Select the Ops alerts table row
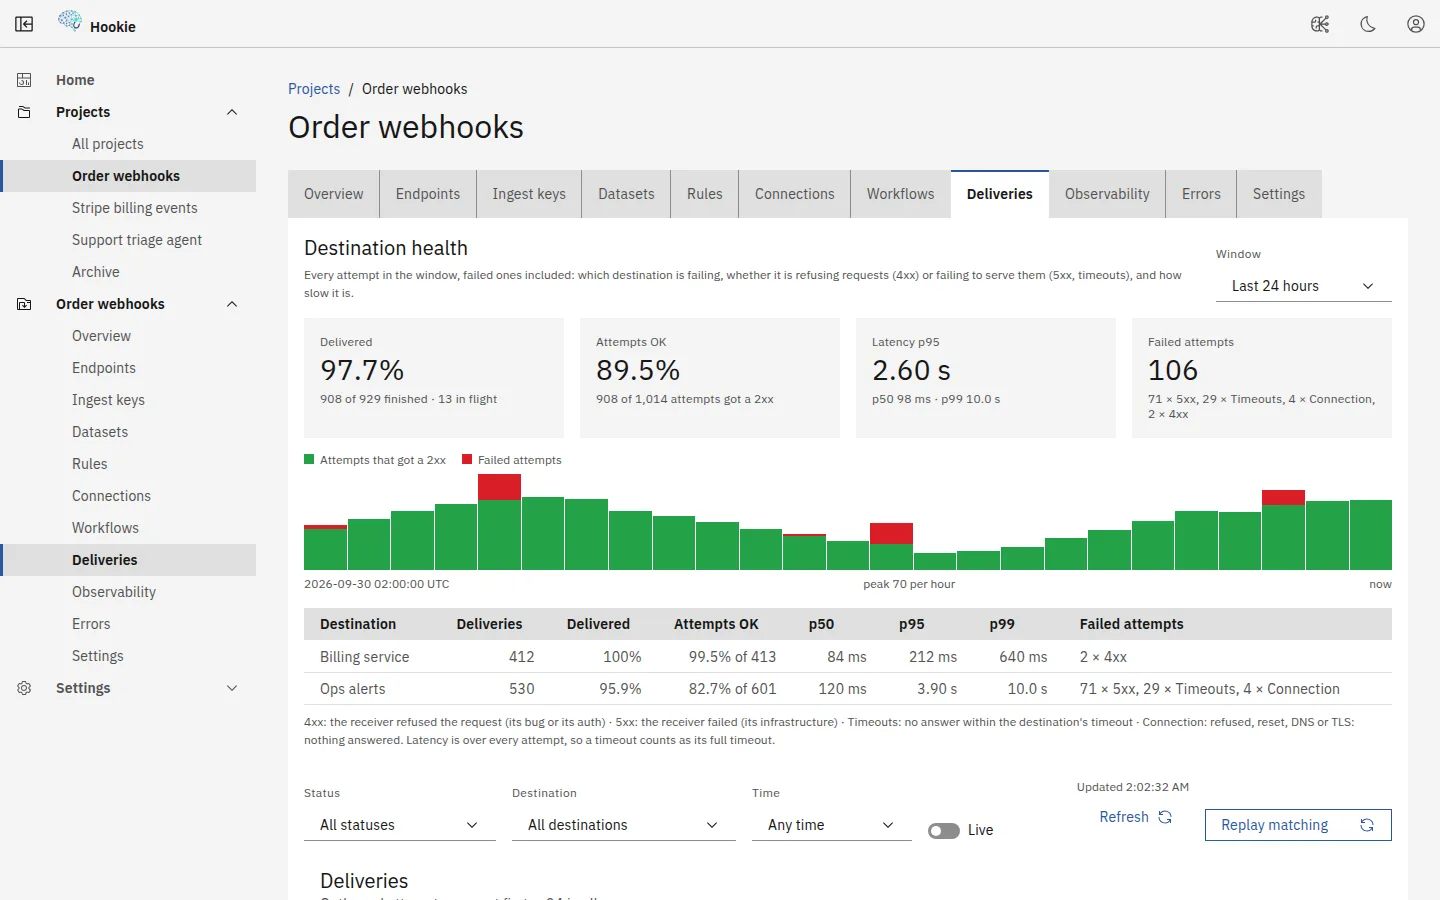The width and height of the screenshot is (1440, 900). (x=848, y=689)
